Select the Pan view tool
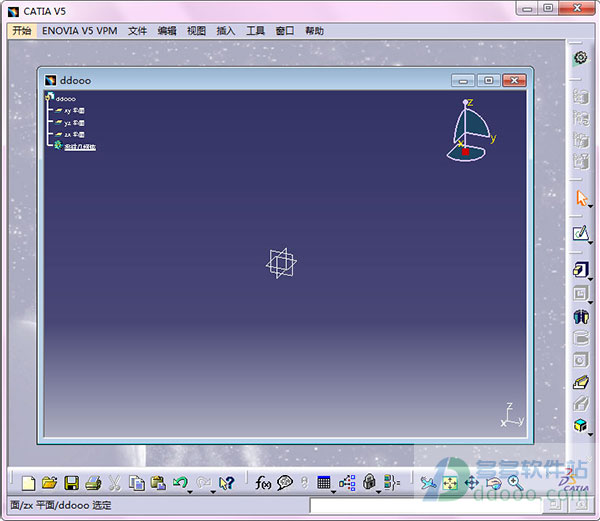Viewport: 600px width, 521px height. 471,483
